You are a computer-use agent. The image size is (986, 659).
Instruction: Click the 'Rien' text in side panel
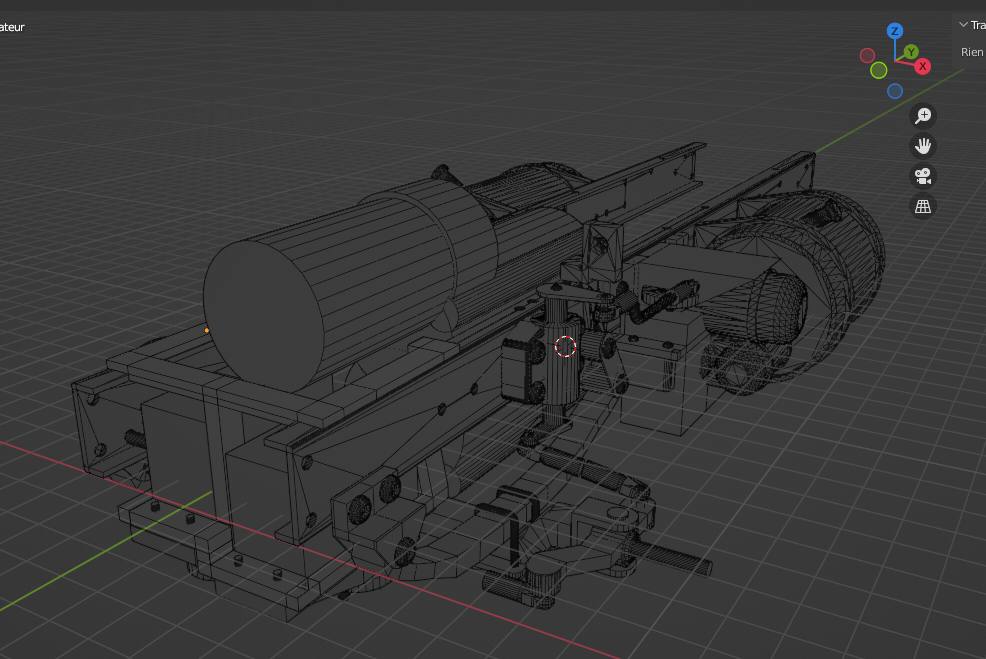pos(972,52)
